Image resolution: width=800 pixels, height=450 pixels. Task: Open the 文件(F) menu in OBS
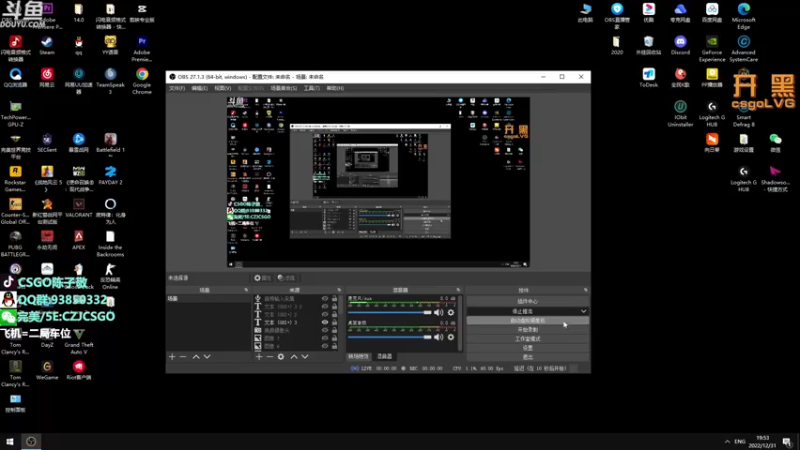tap(177, 88)
